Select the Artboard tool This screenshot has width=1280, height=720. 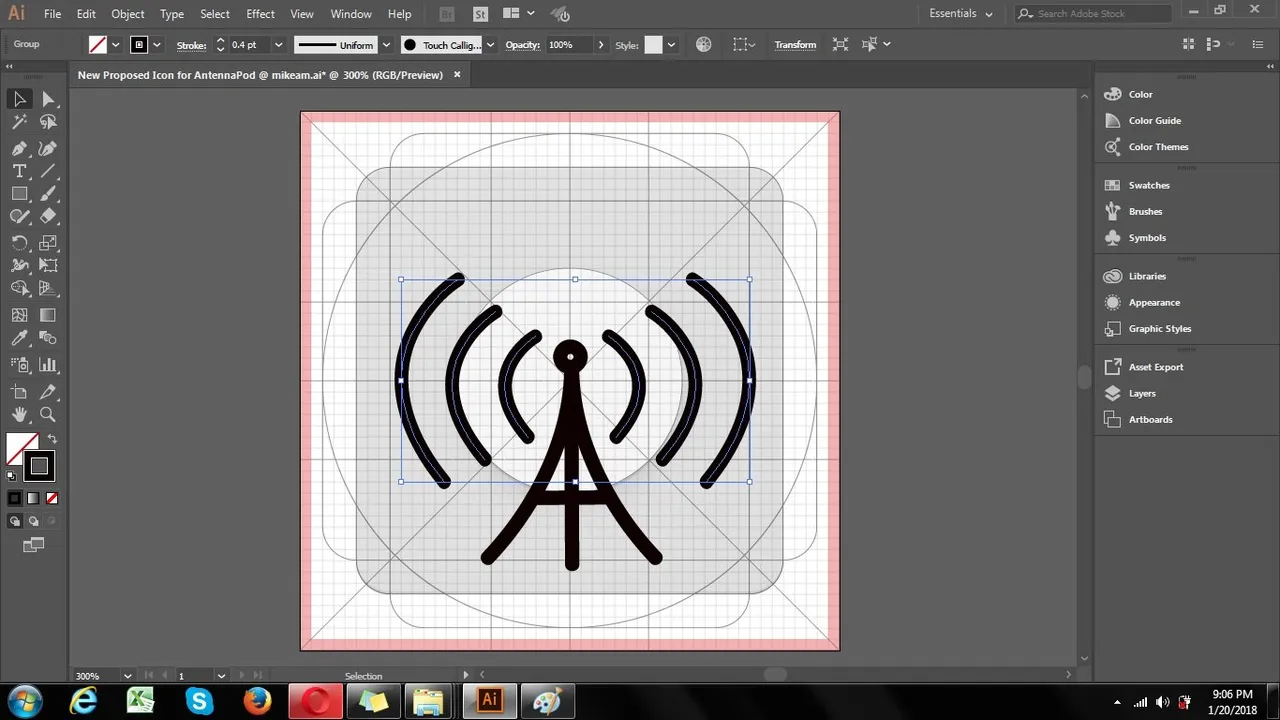19,391
